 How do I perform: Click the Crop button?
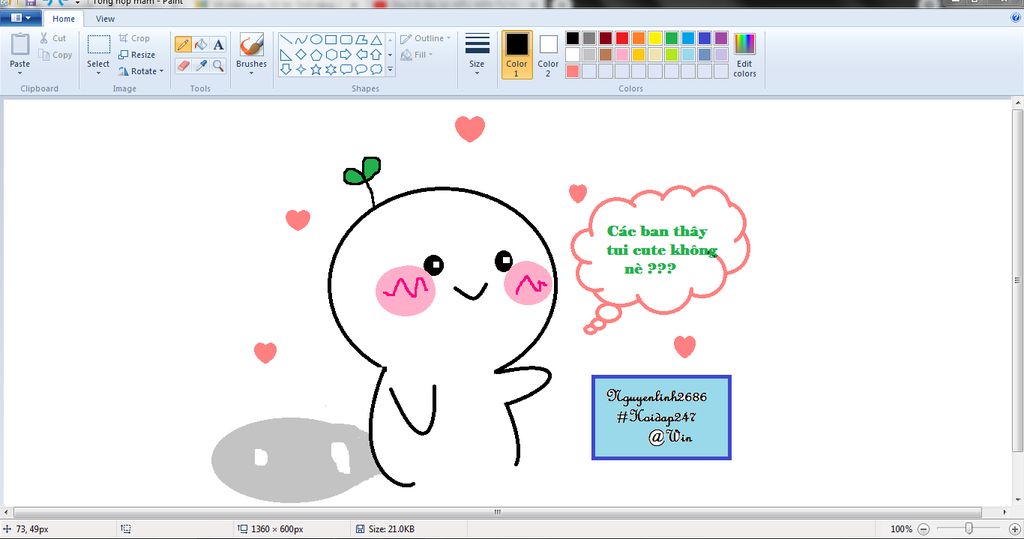[x=134, y=39]
